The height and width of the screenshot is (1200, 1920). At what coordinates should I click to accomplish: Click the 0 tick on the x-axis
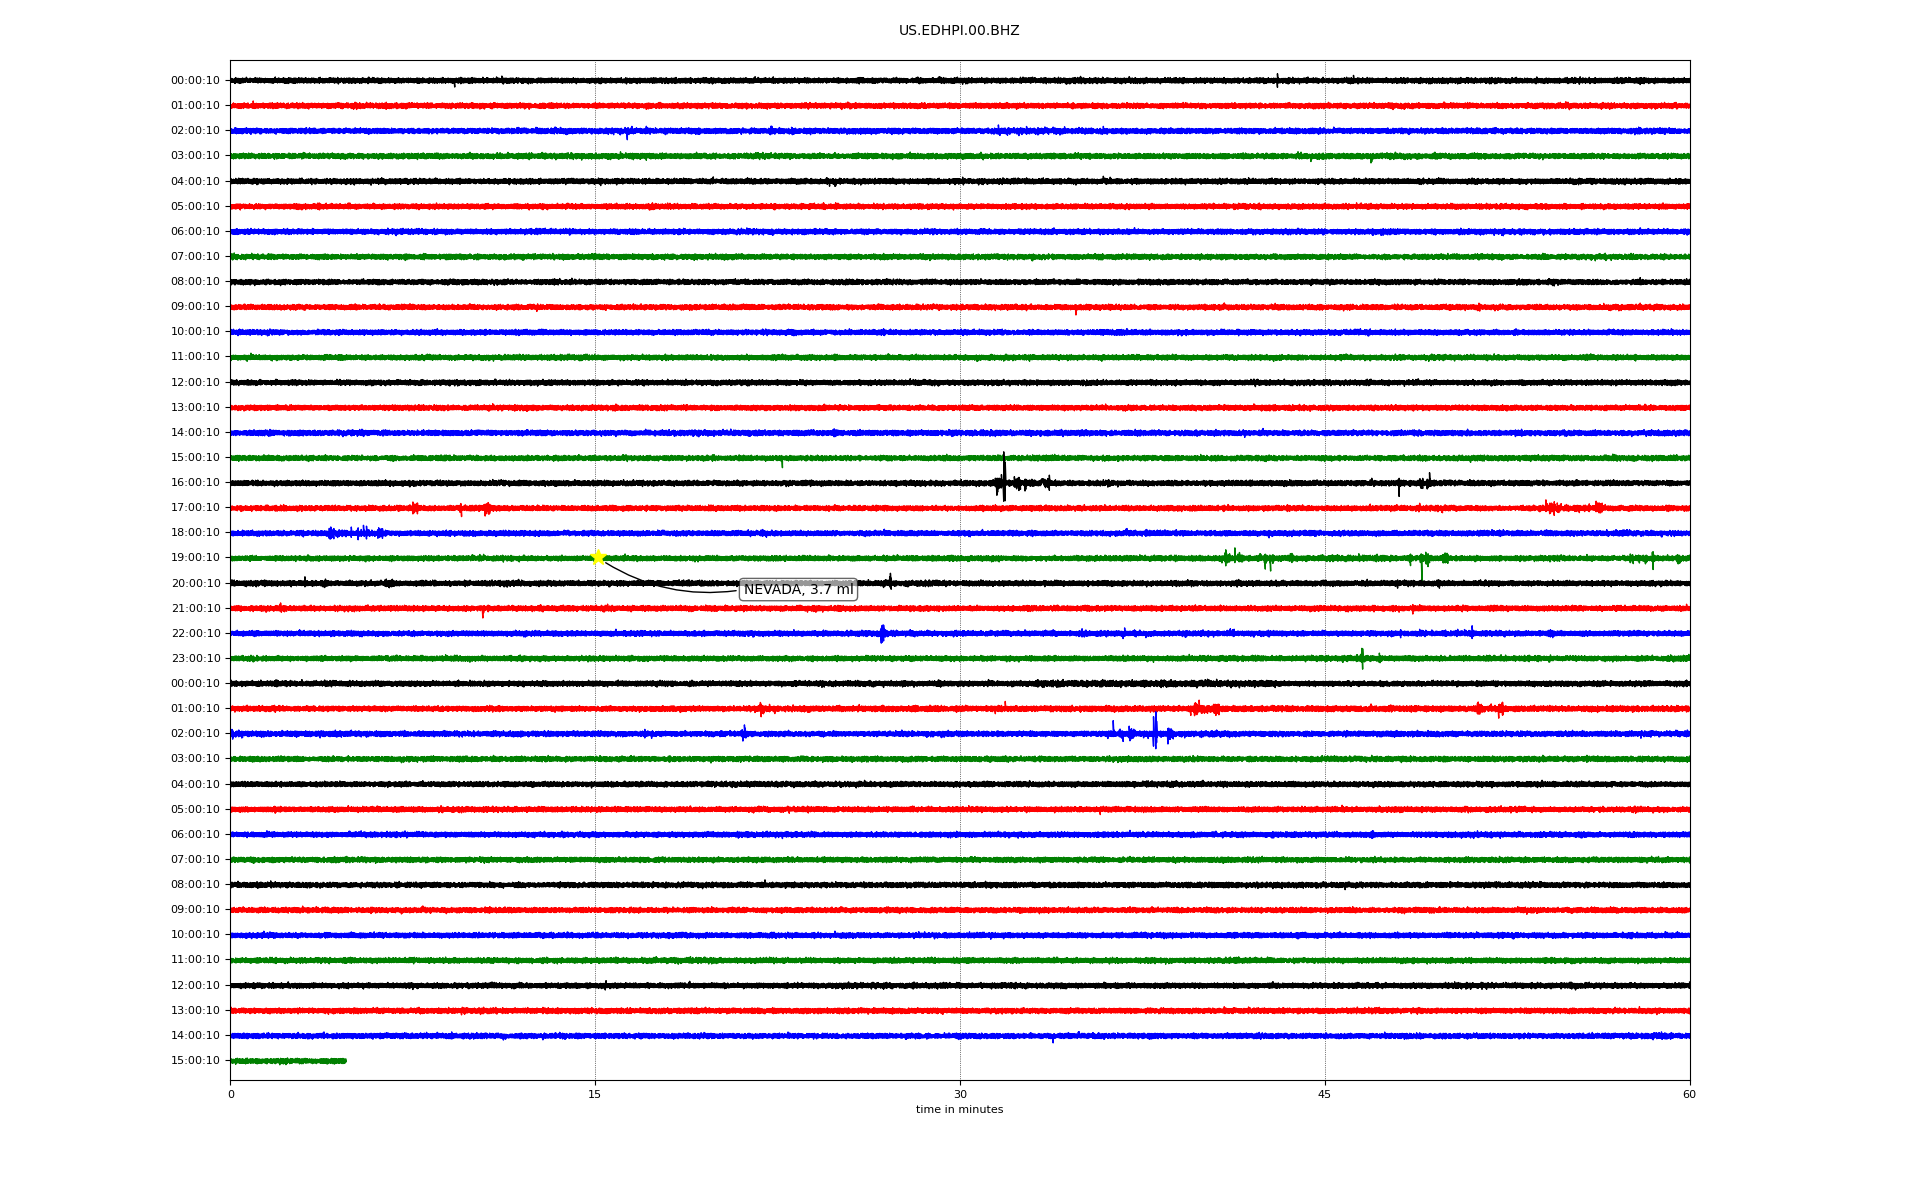click(x=231, y=1094)
